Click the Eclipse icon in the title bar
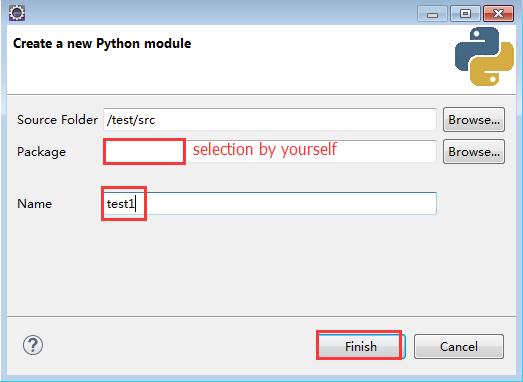Screen dimensions: 523x382 coord(17,13)
